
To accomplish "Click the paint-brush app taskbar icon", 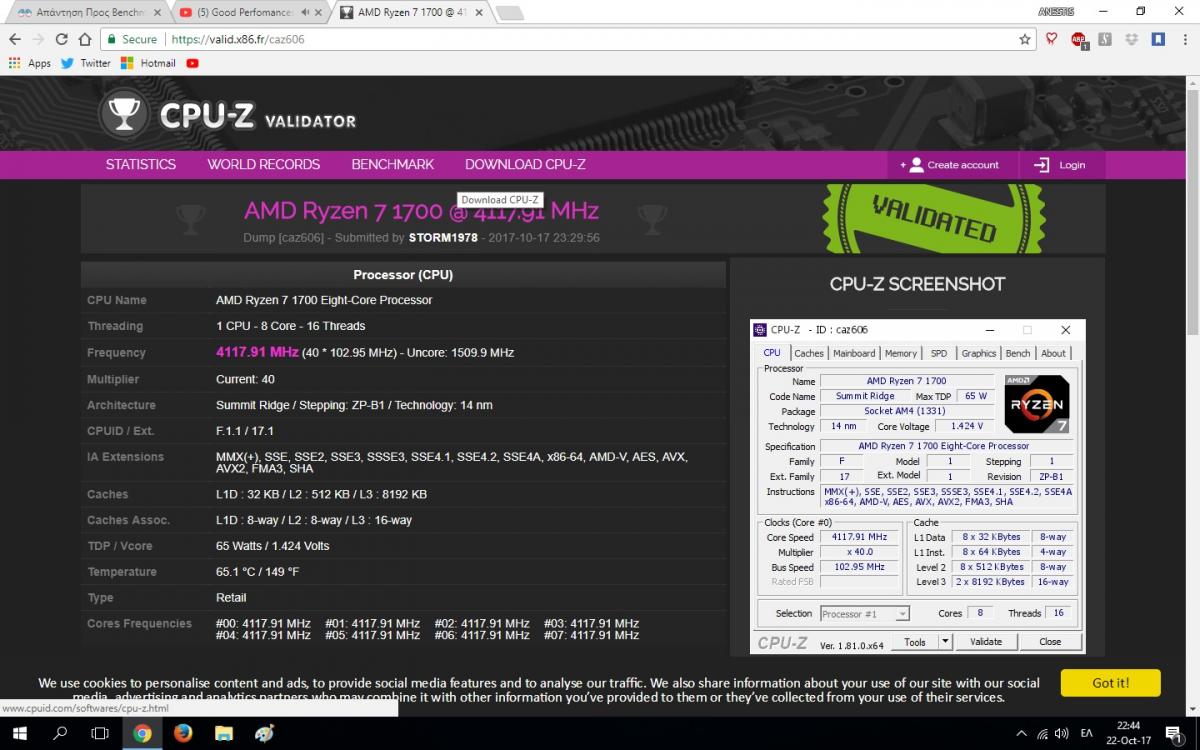I will coord(264,733).
